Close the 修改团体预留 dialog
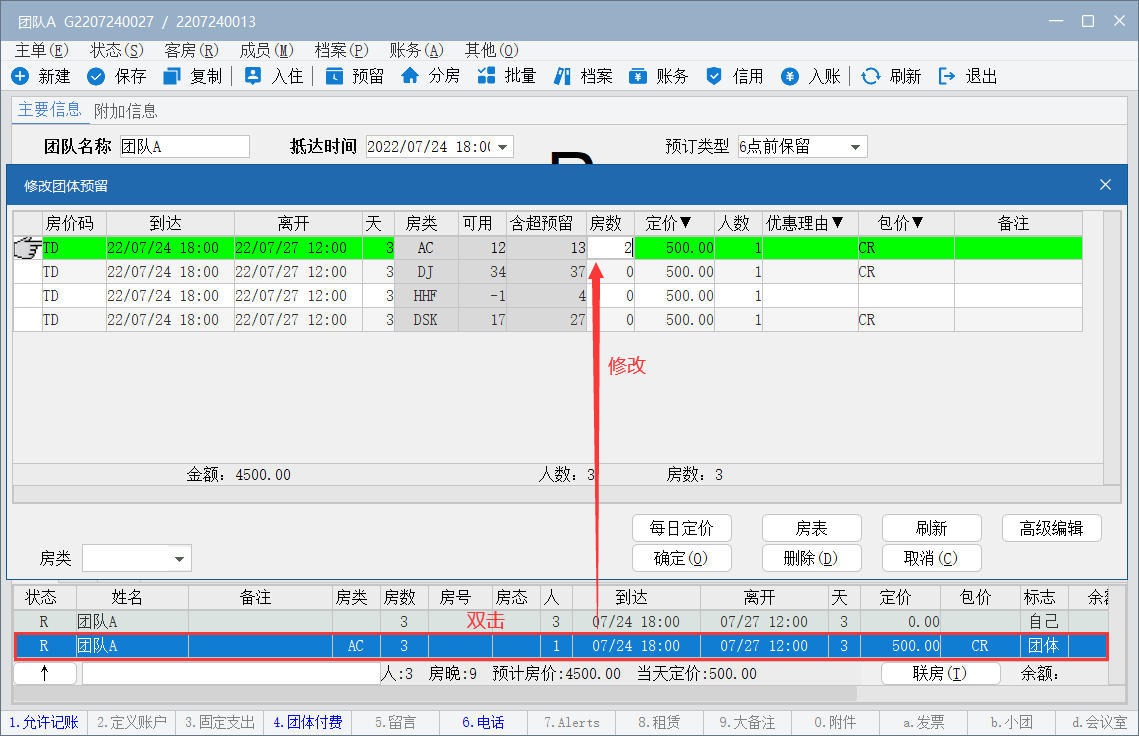Image resolution: width=1139 pixels, height=736 pixels. [x=1106, y=185]
